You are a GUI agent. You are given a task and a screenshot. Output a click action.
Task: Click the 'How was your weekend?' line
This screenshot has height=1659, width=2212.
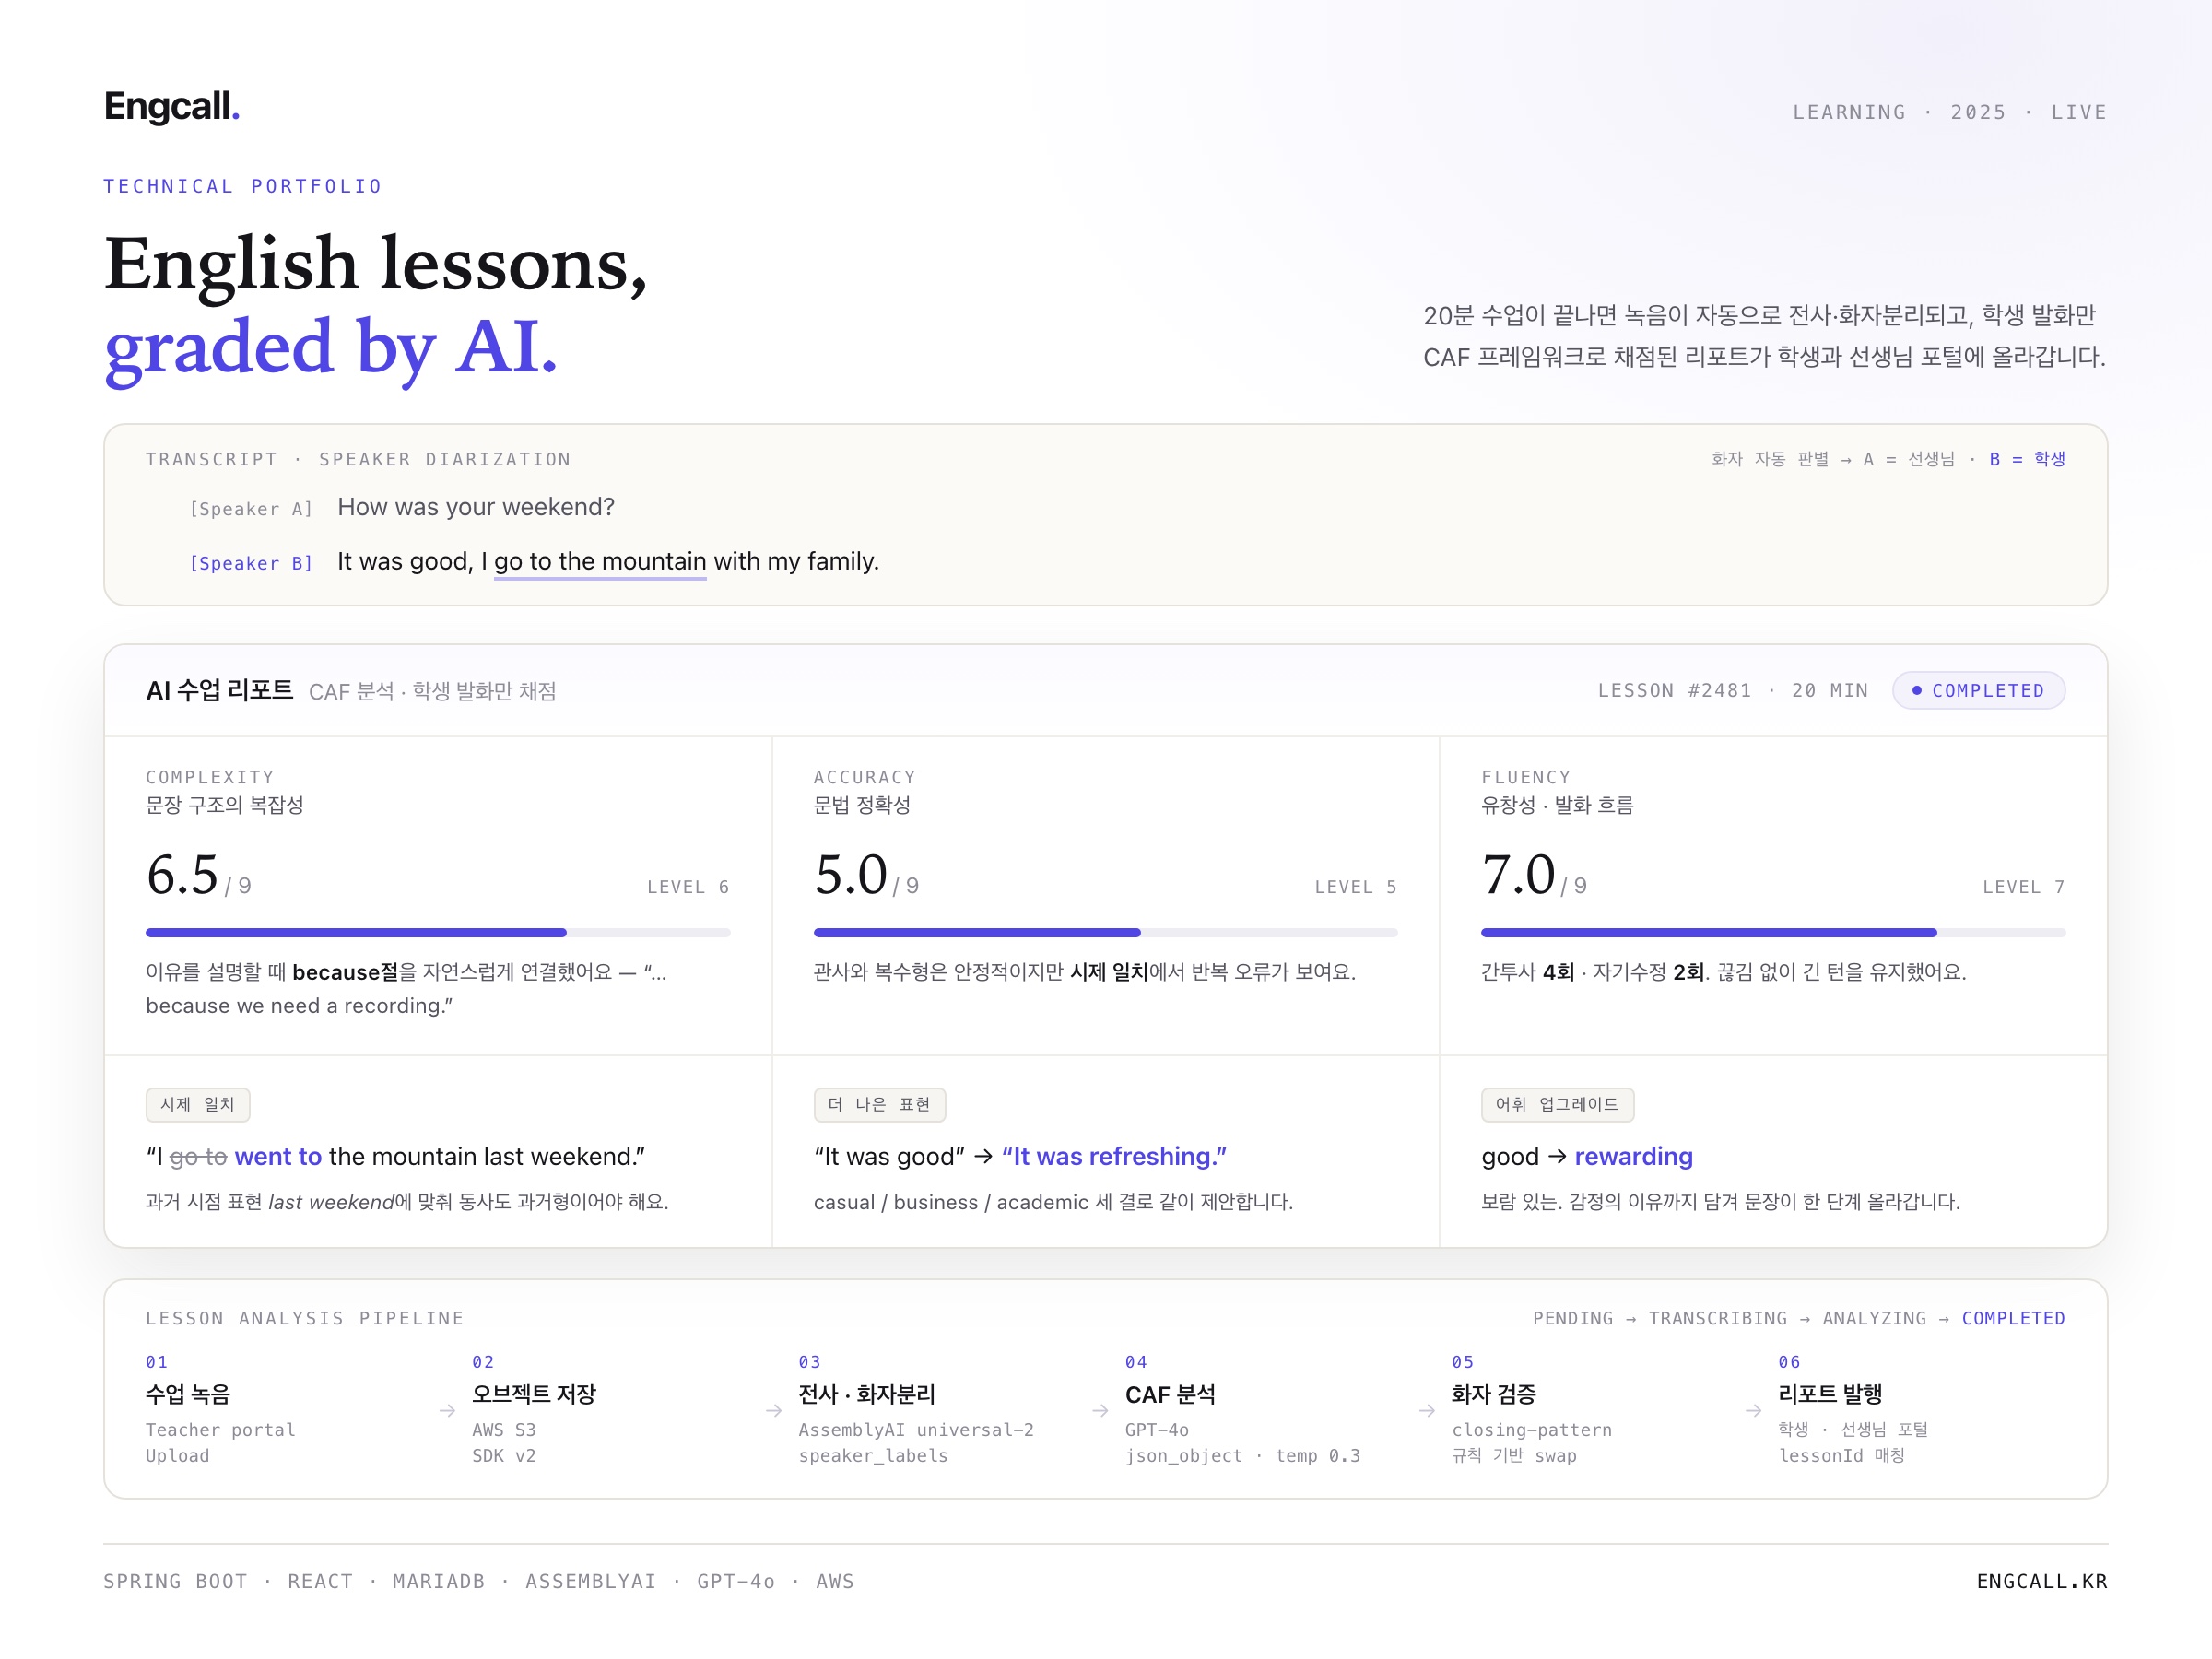pos(476,507)
